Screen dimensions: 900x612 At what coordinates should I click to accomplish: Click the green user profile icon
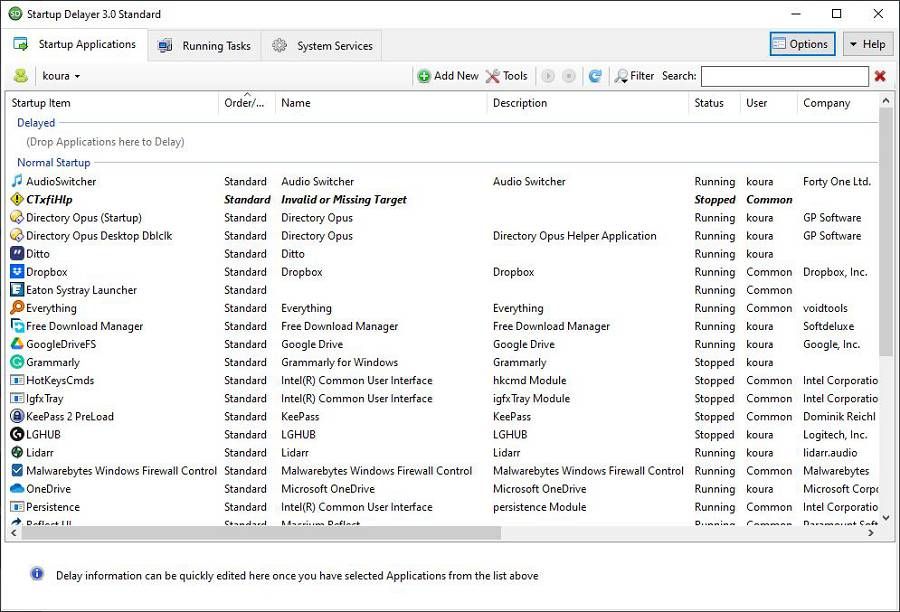[19, 75]
